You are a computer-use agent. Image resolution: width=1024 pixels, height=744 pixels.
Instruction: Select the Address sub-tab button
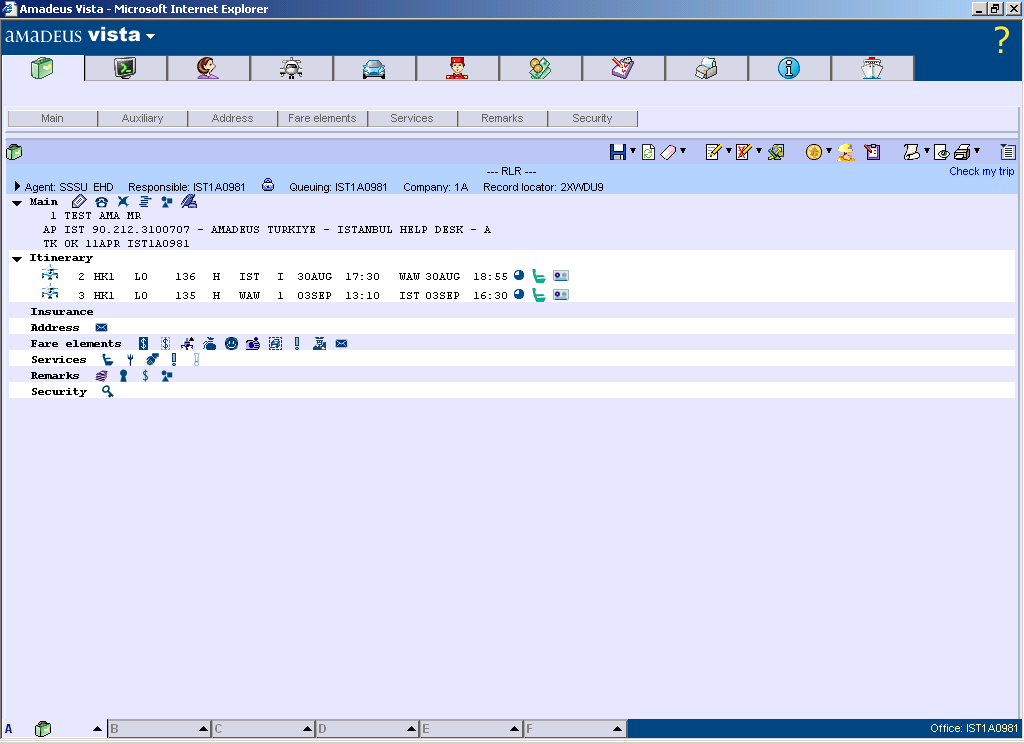[x=232, y=118]
